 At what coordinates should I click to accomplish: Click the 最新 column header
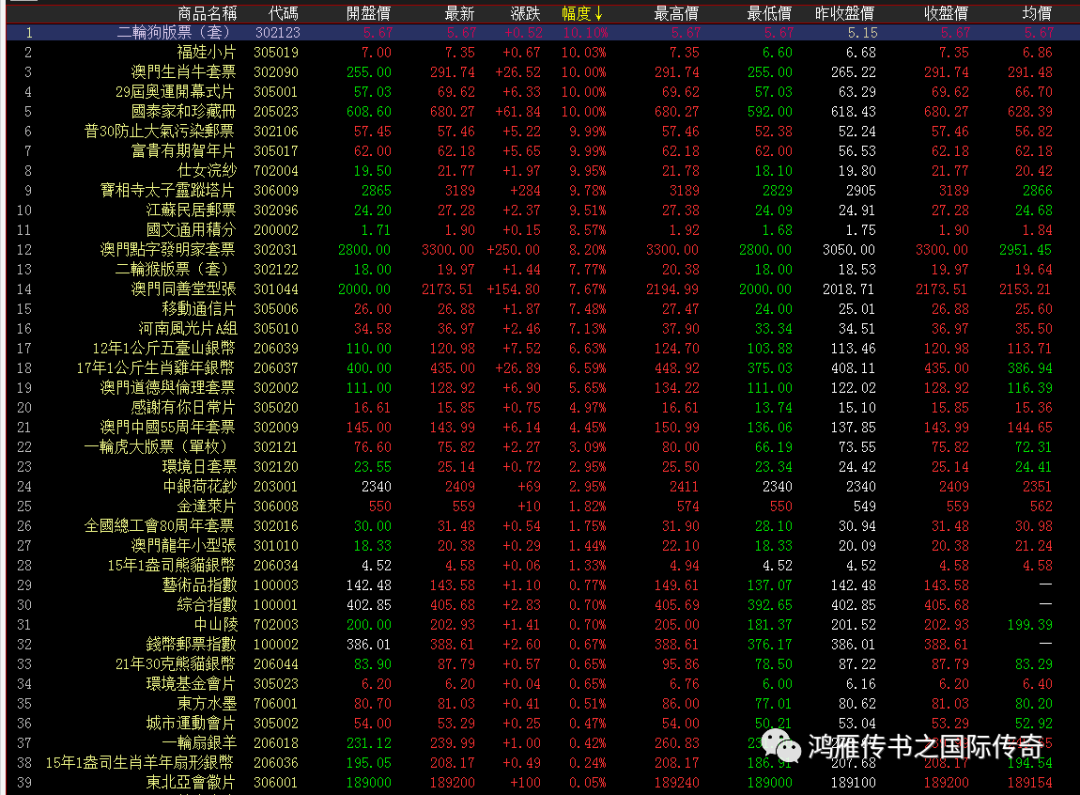(x=459, y=13)
